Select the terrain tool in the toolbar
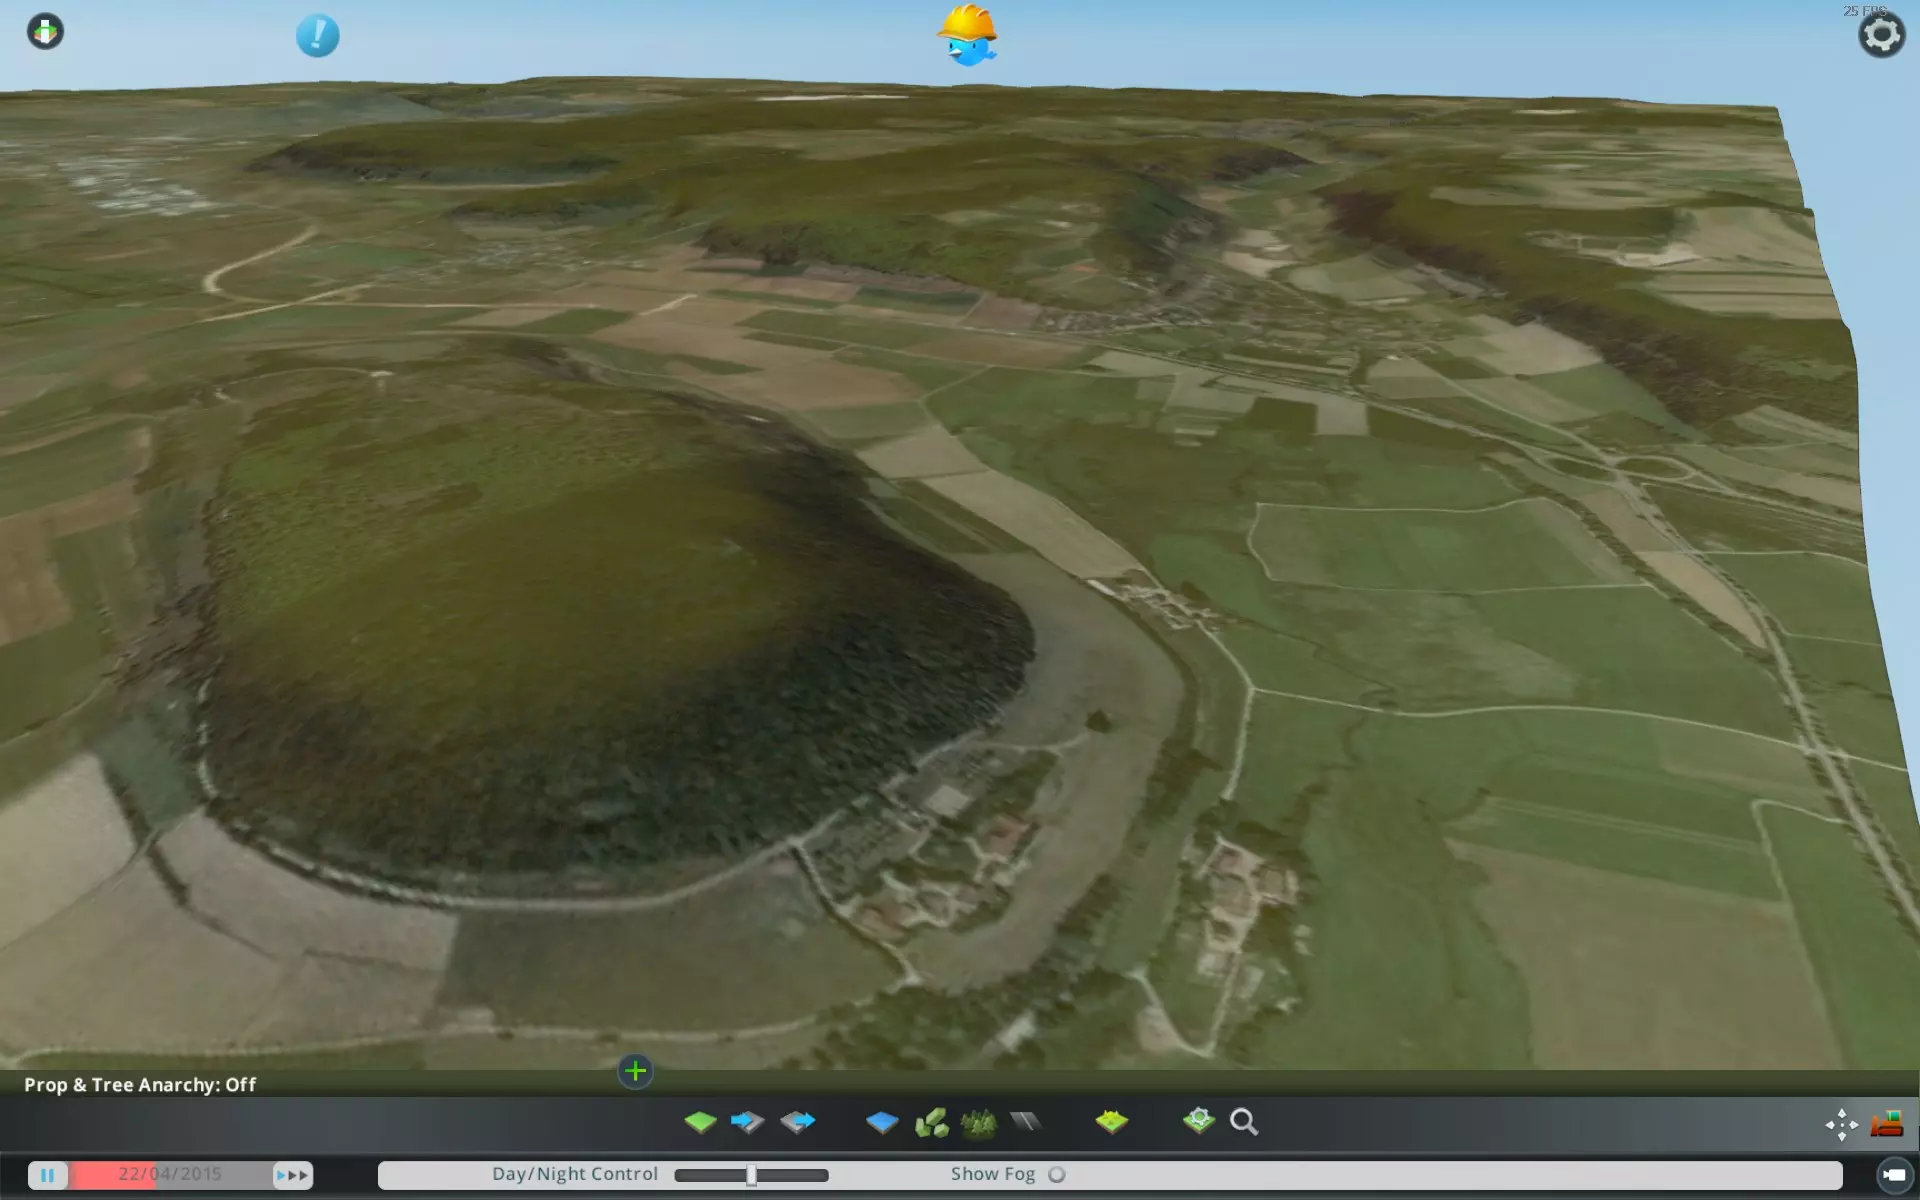Screen dimensions: 1920x1200 pos(700,1122)
